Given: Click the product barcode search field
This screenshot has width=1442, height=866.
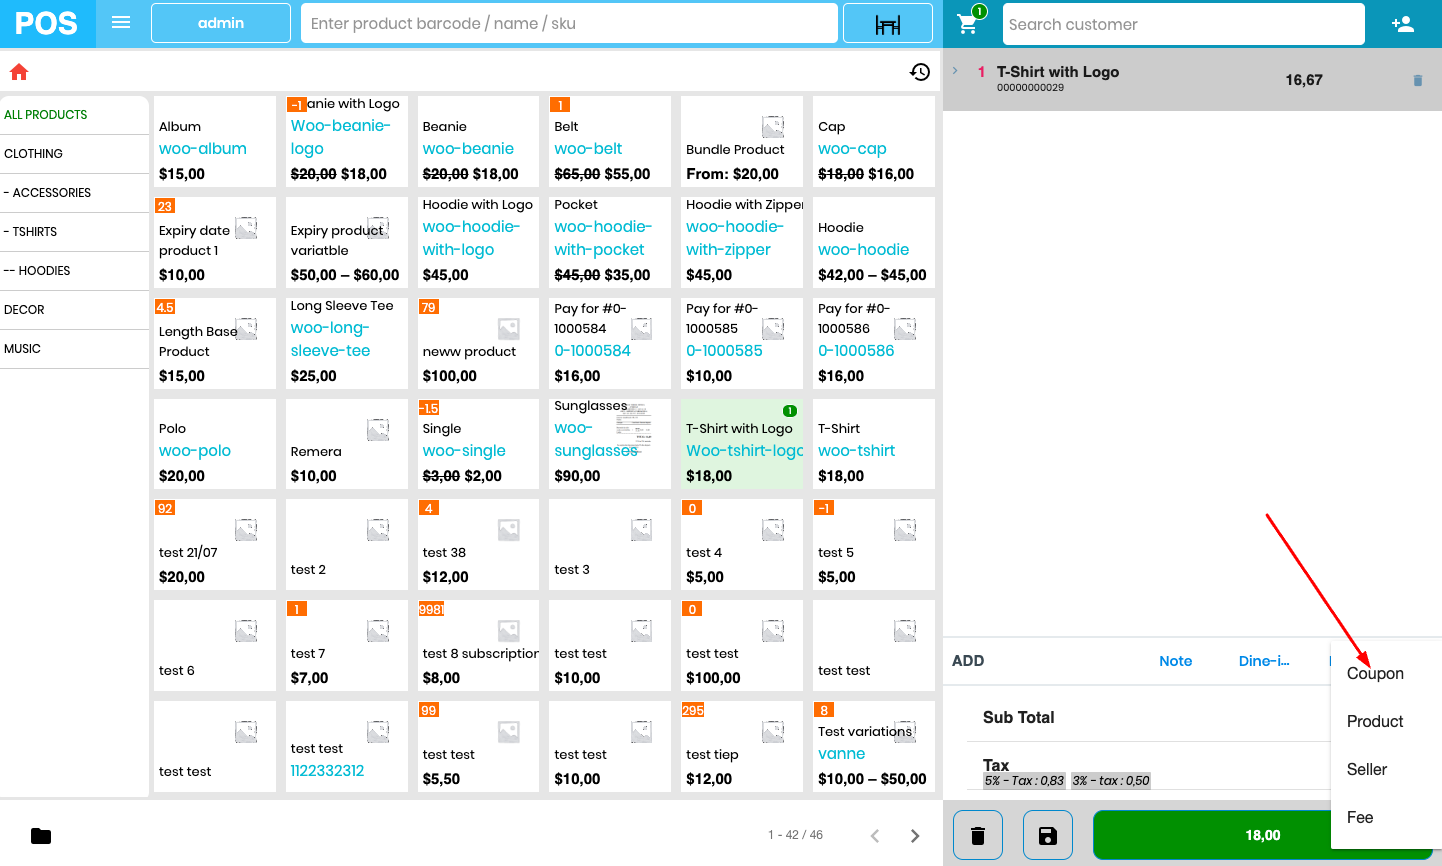Looking at the screenshot, I should coord(569,23).
